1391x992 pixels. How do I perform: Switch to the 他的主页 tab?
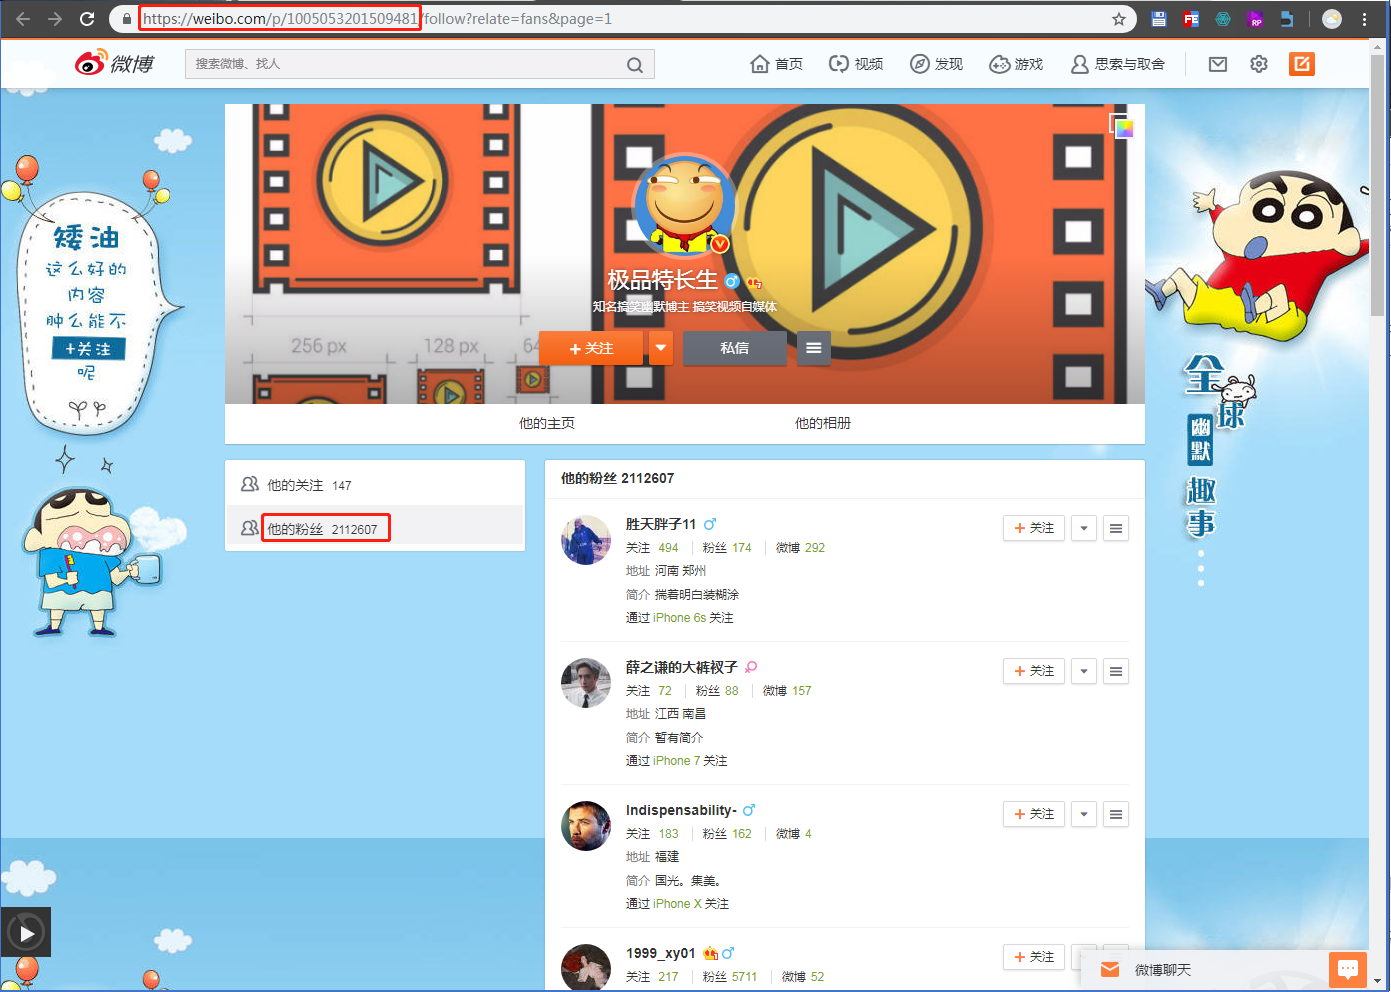pyautogui.click(x=547, y=423)
